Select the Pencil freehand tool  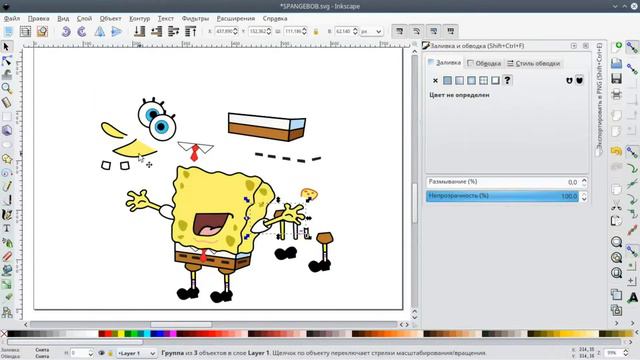click(x=6, y=187)
